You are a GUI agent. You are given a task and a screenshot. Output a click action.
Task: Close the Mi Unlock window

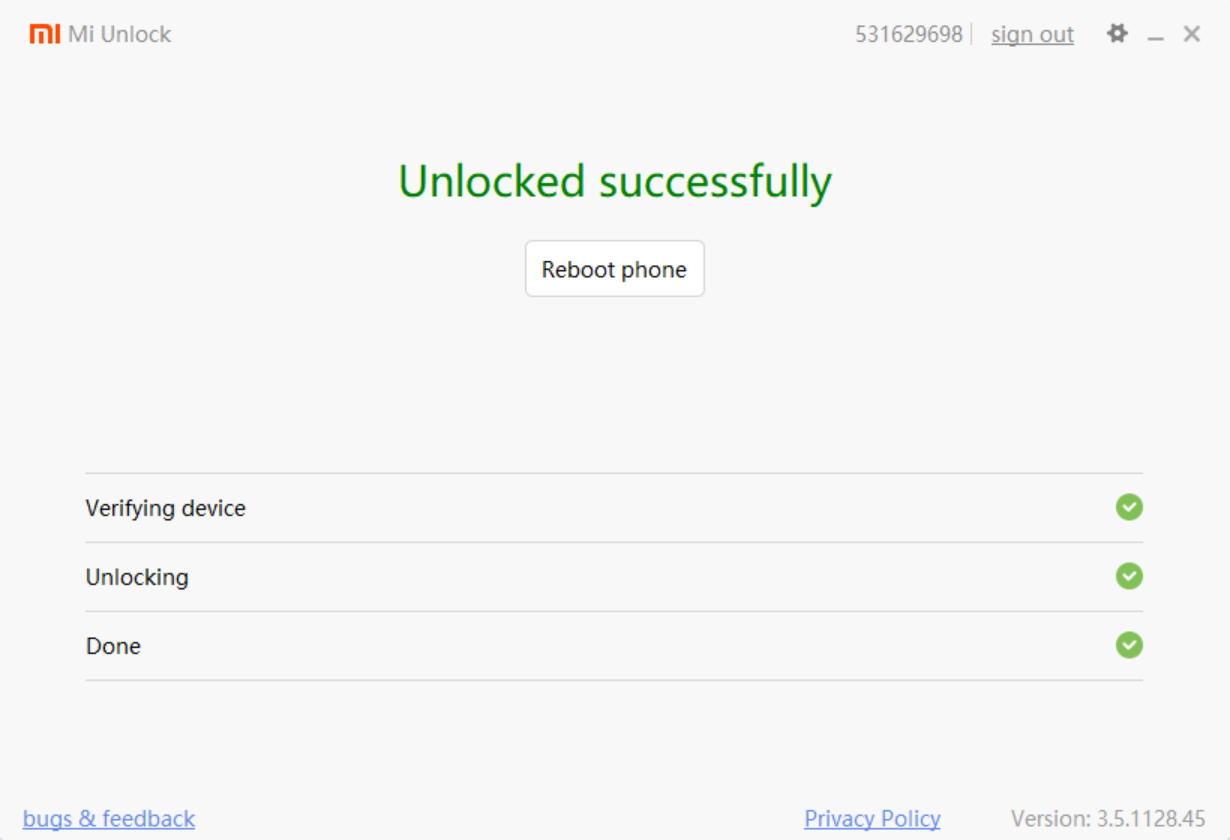coord(1192,33)
